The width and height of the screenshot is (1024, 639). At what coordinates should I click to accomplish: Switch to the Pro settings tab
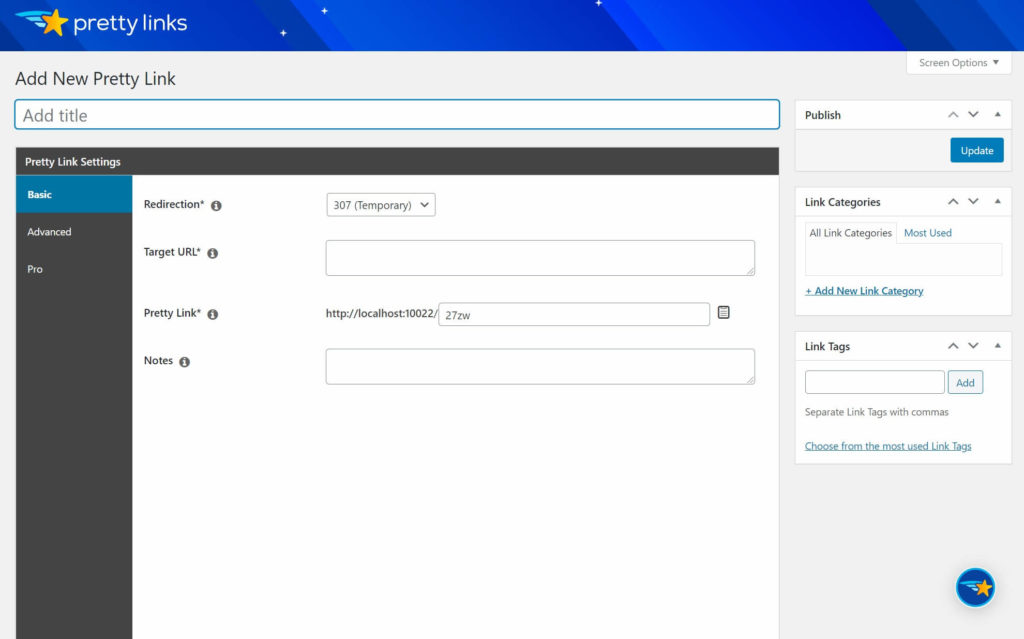coord(35,268)
